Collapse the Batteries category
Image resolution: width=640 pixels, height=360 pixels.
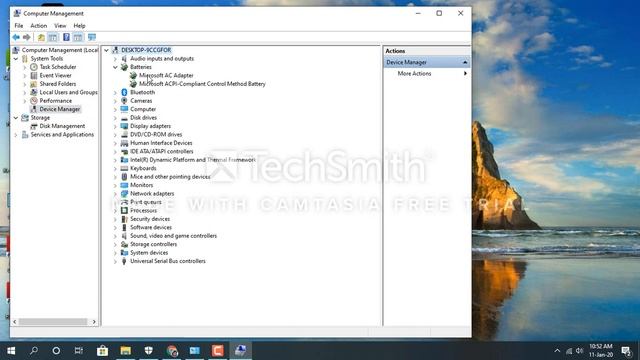(115, 67)
